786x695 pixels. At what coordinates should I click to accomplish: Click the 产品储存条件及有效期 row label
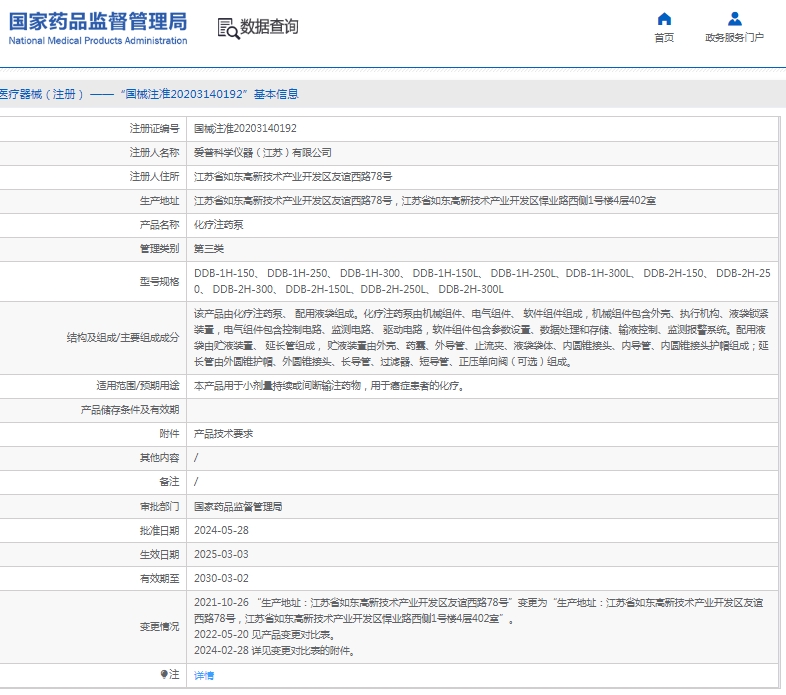[130, 410]
